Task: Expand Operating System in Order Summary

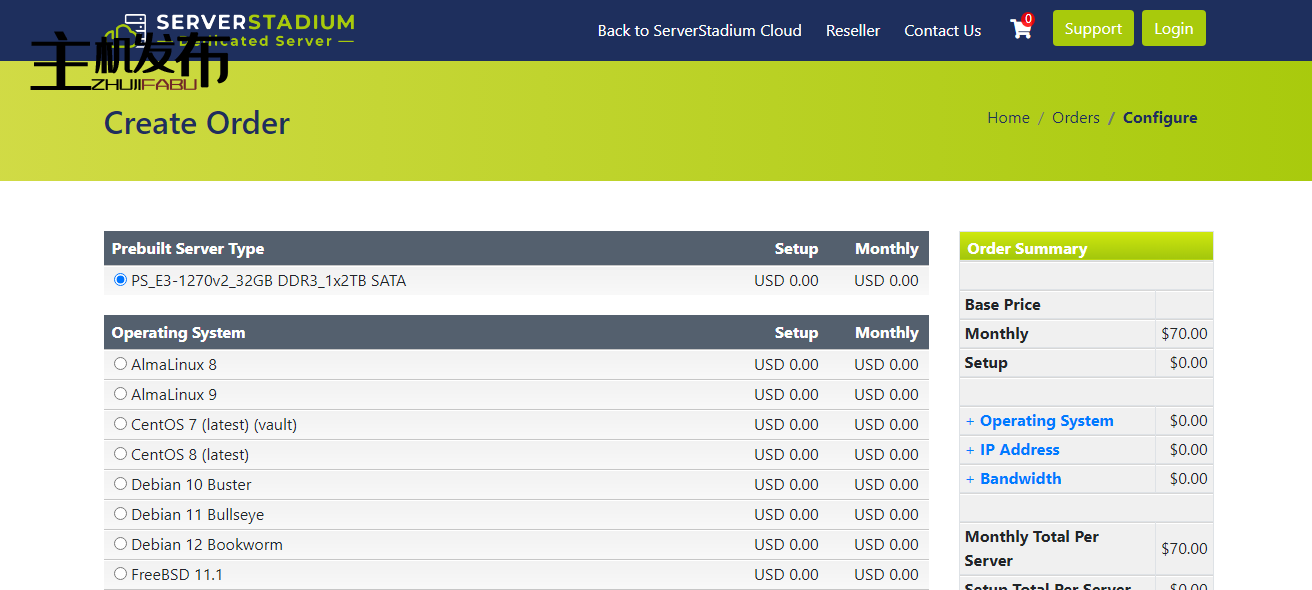Action: (1046, 421)
